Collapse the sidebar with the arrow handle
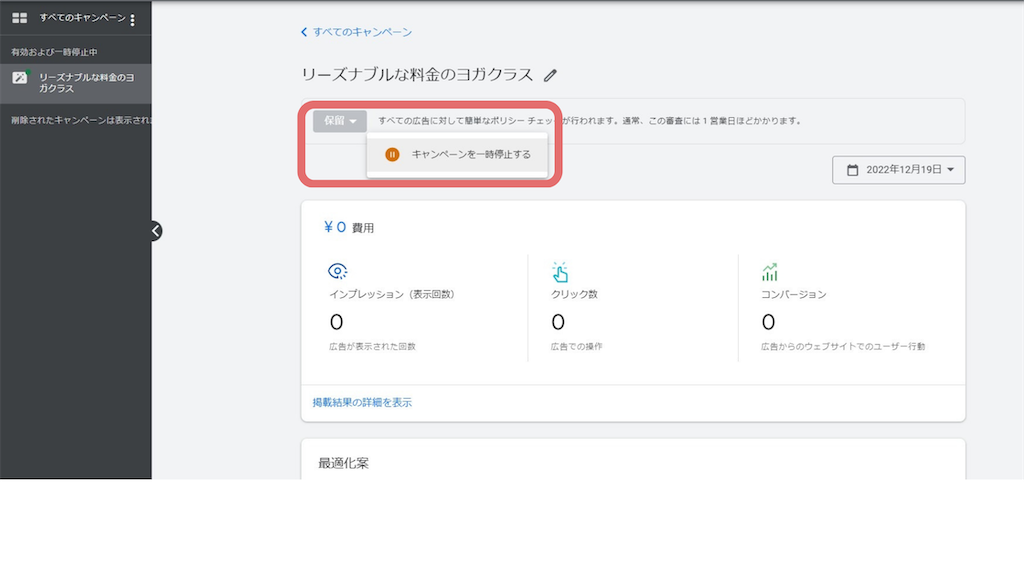The width and height of the screenshot is (1024, 576). click(x=155, y=231)
